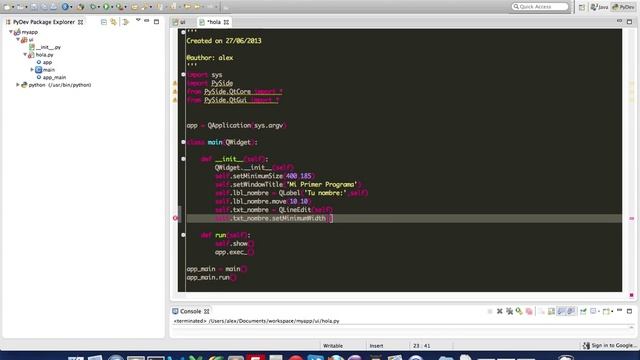
Task: Click the highlighted txt_nombre.setMinimumWidth code line
Action: tap(404, 218)
